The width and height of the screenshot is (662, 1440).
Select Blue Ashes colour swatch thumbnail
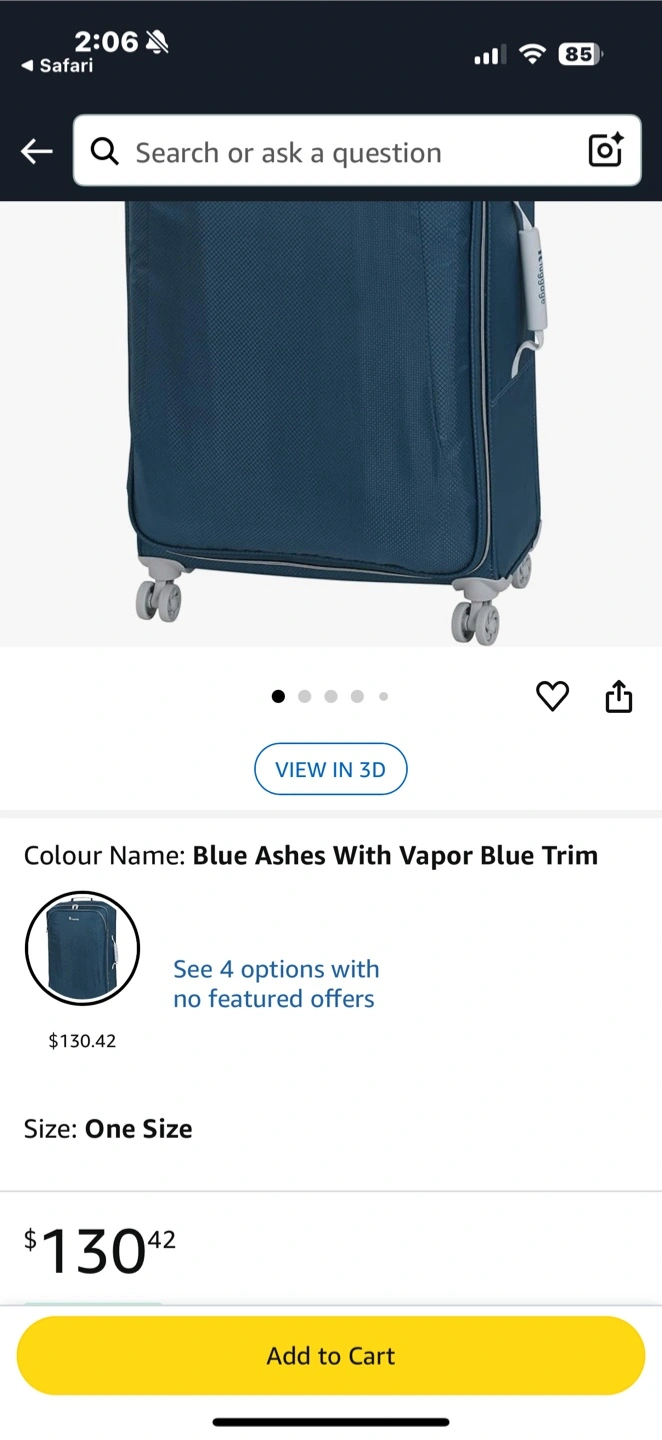(x=82, y=948)
